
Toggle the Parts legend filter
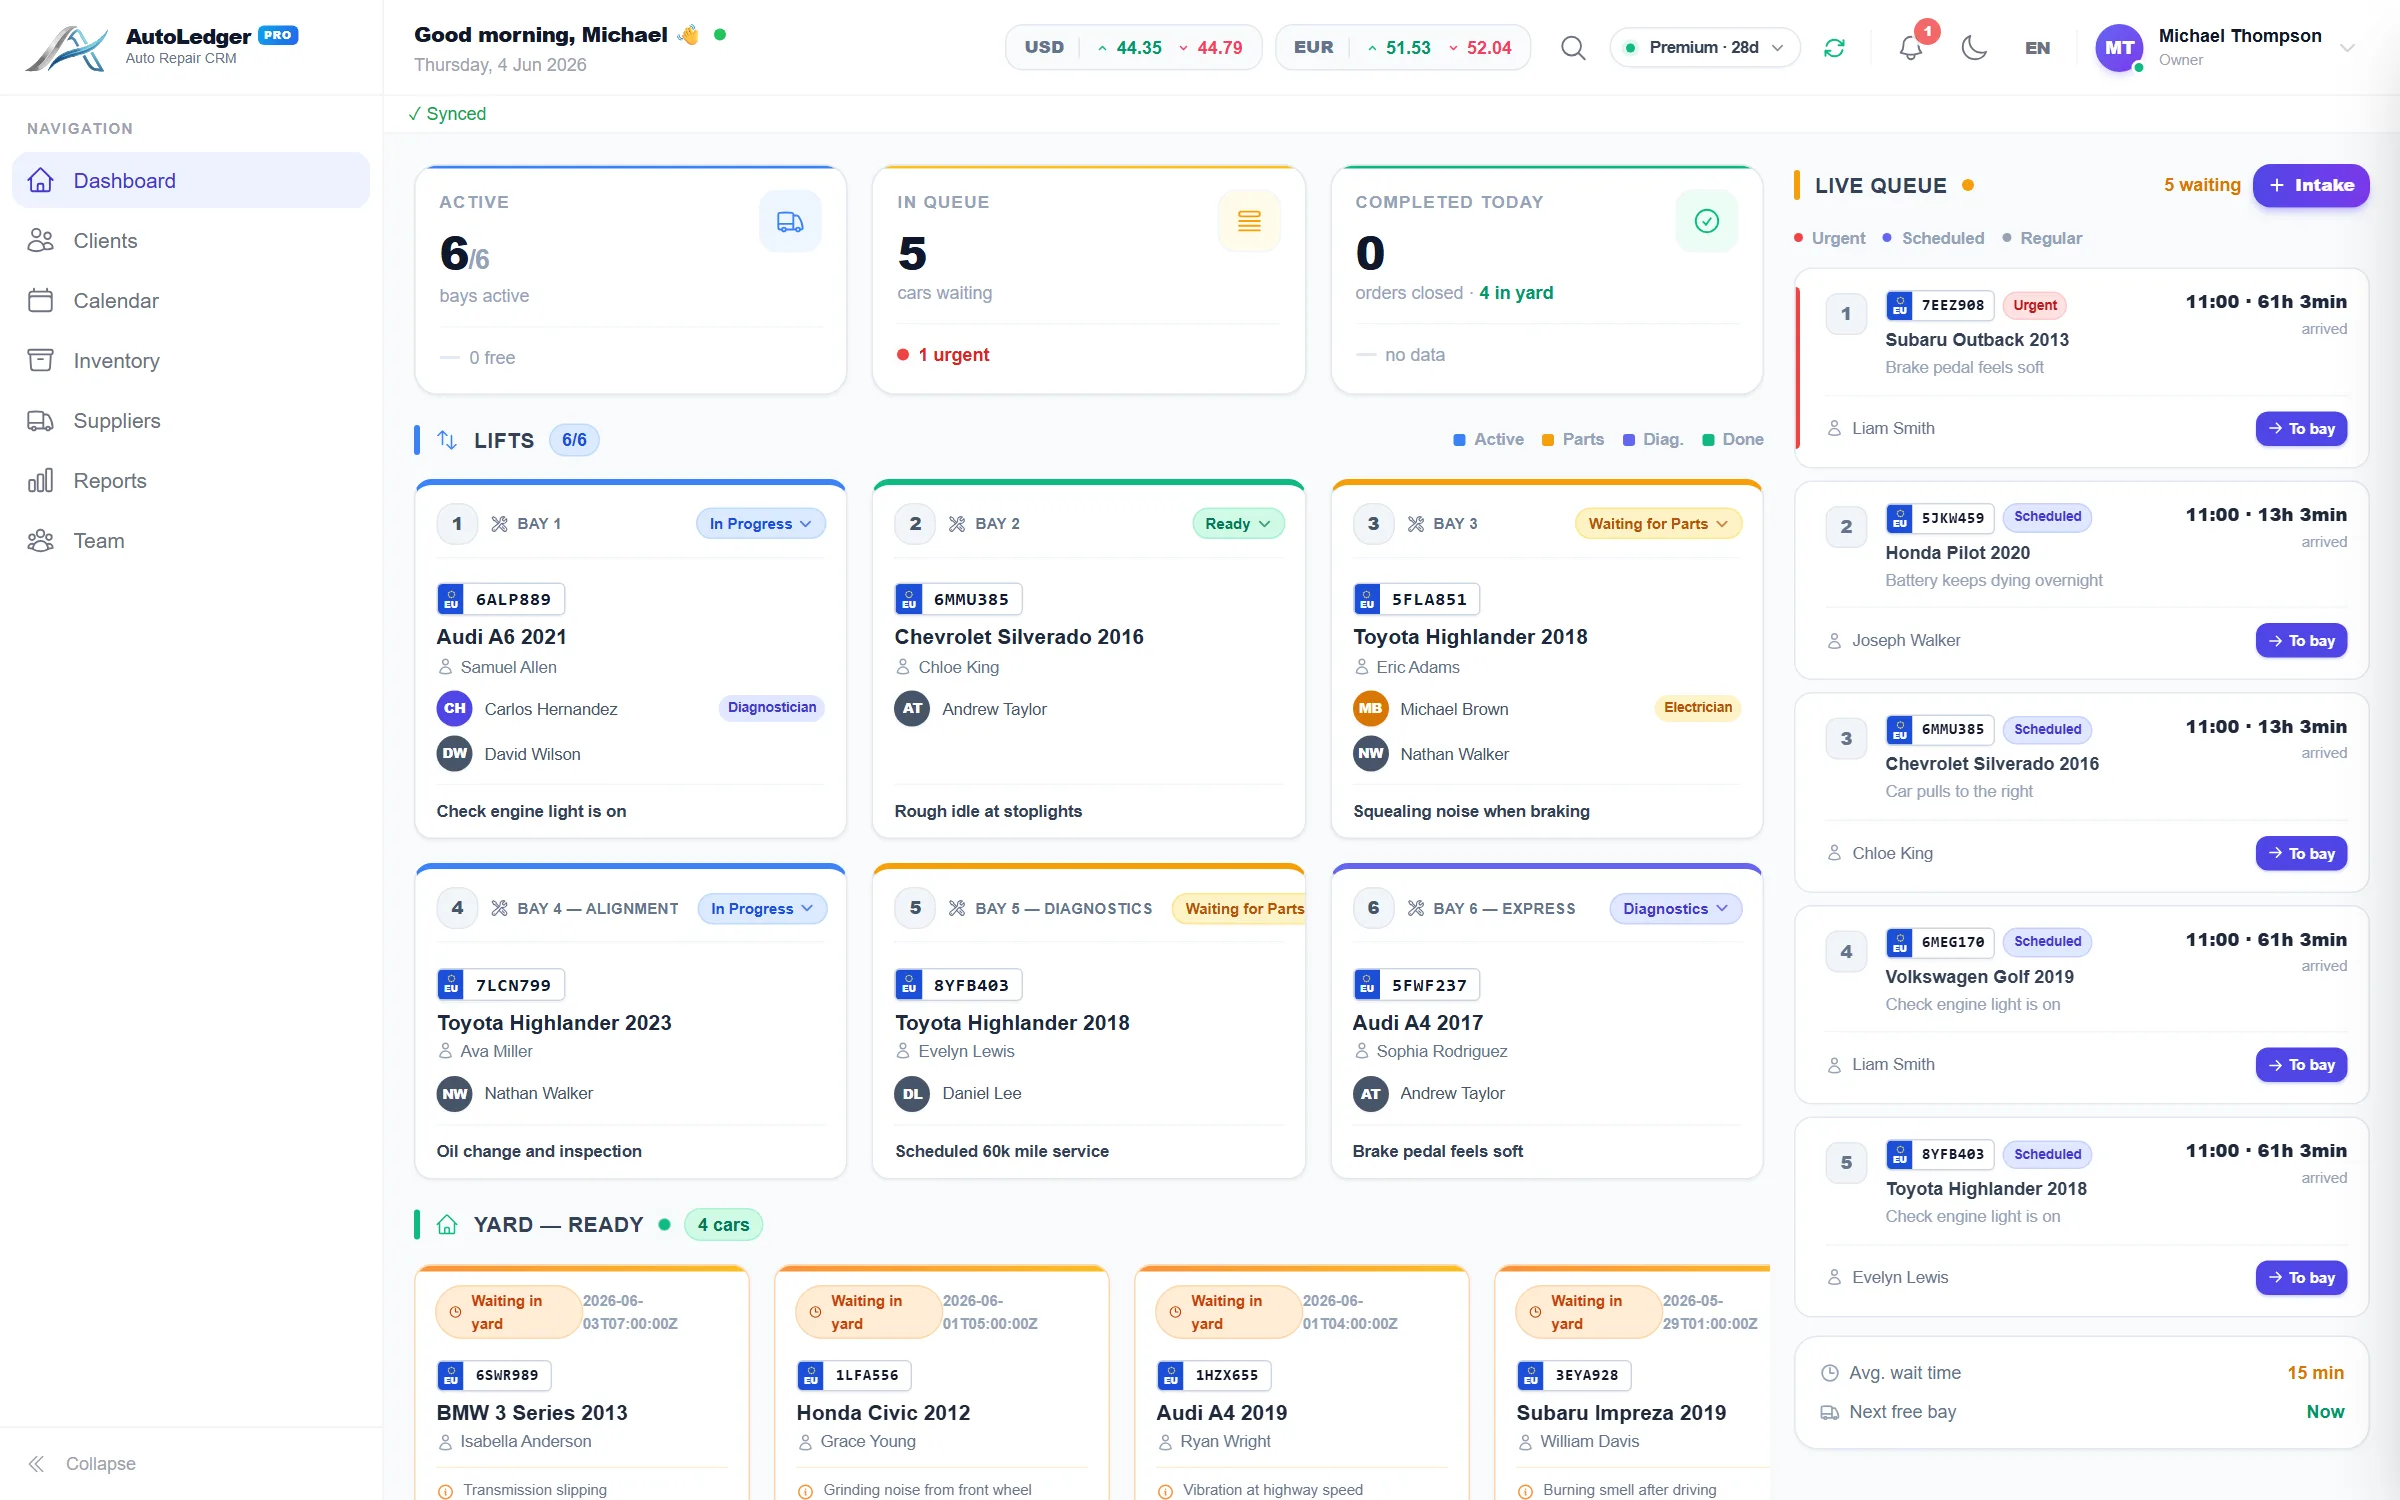pyautogui.click(x=1573, y=440)
